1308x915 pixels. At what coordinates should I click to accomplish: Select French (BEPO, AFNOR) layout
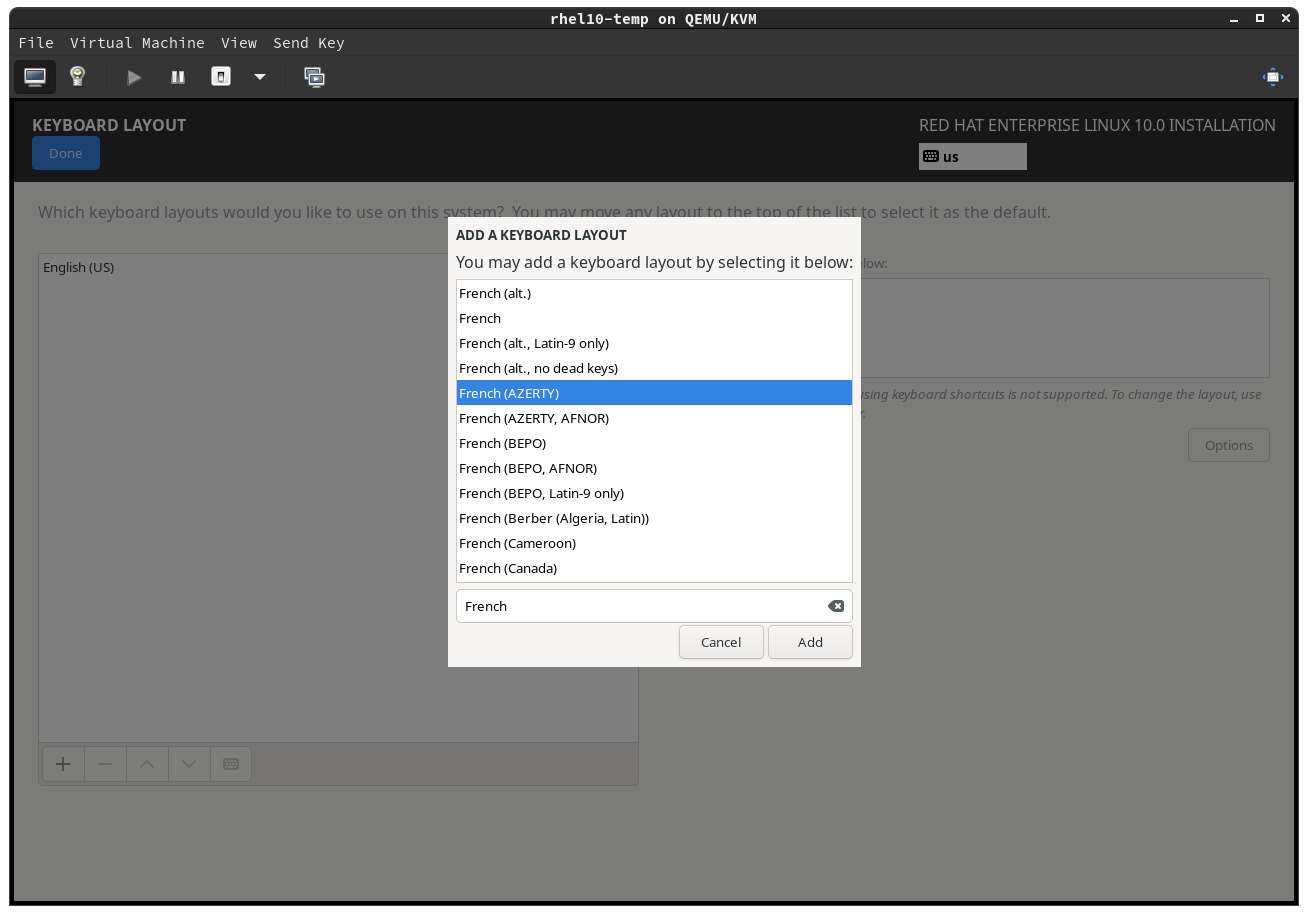click(654, 468)
